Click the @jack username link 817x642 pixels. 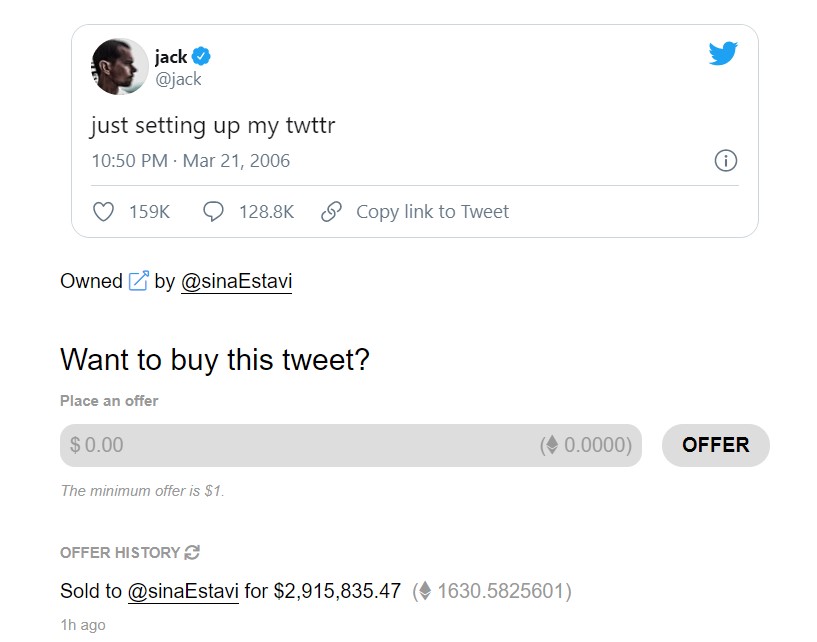click(180, 79)
